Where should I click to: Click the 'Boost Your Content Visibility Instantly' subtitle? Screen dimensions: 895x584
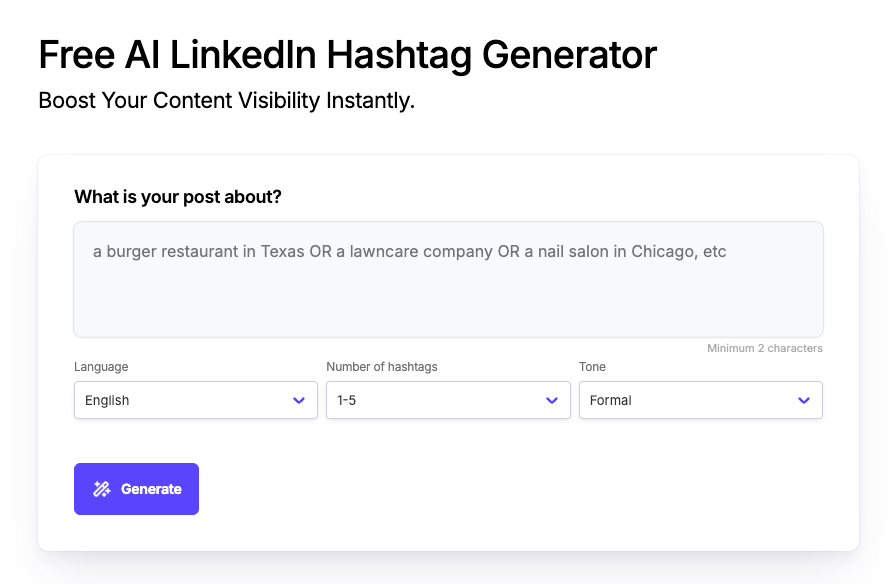pos(226,101)
